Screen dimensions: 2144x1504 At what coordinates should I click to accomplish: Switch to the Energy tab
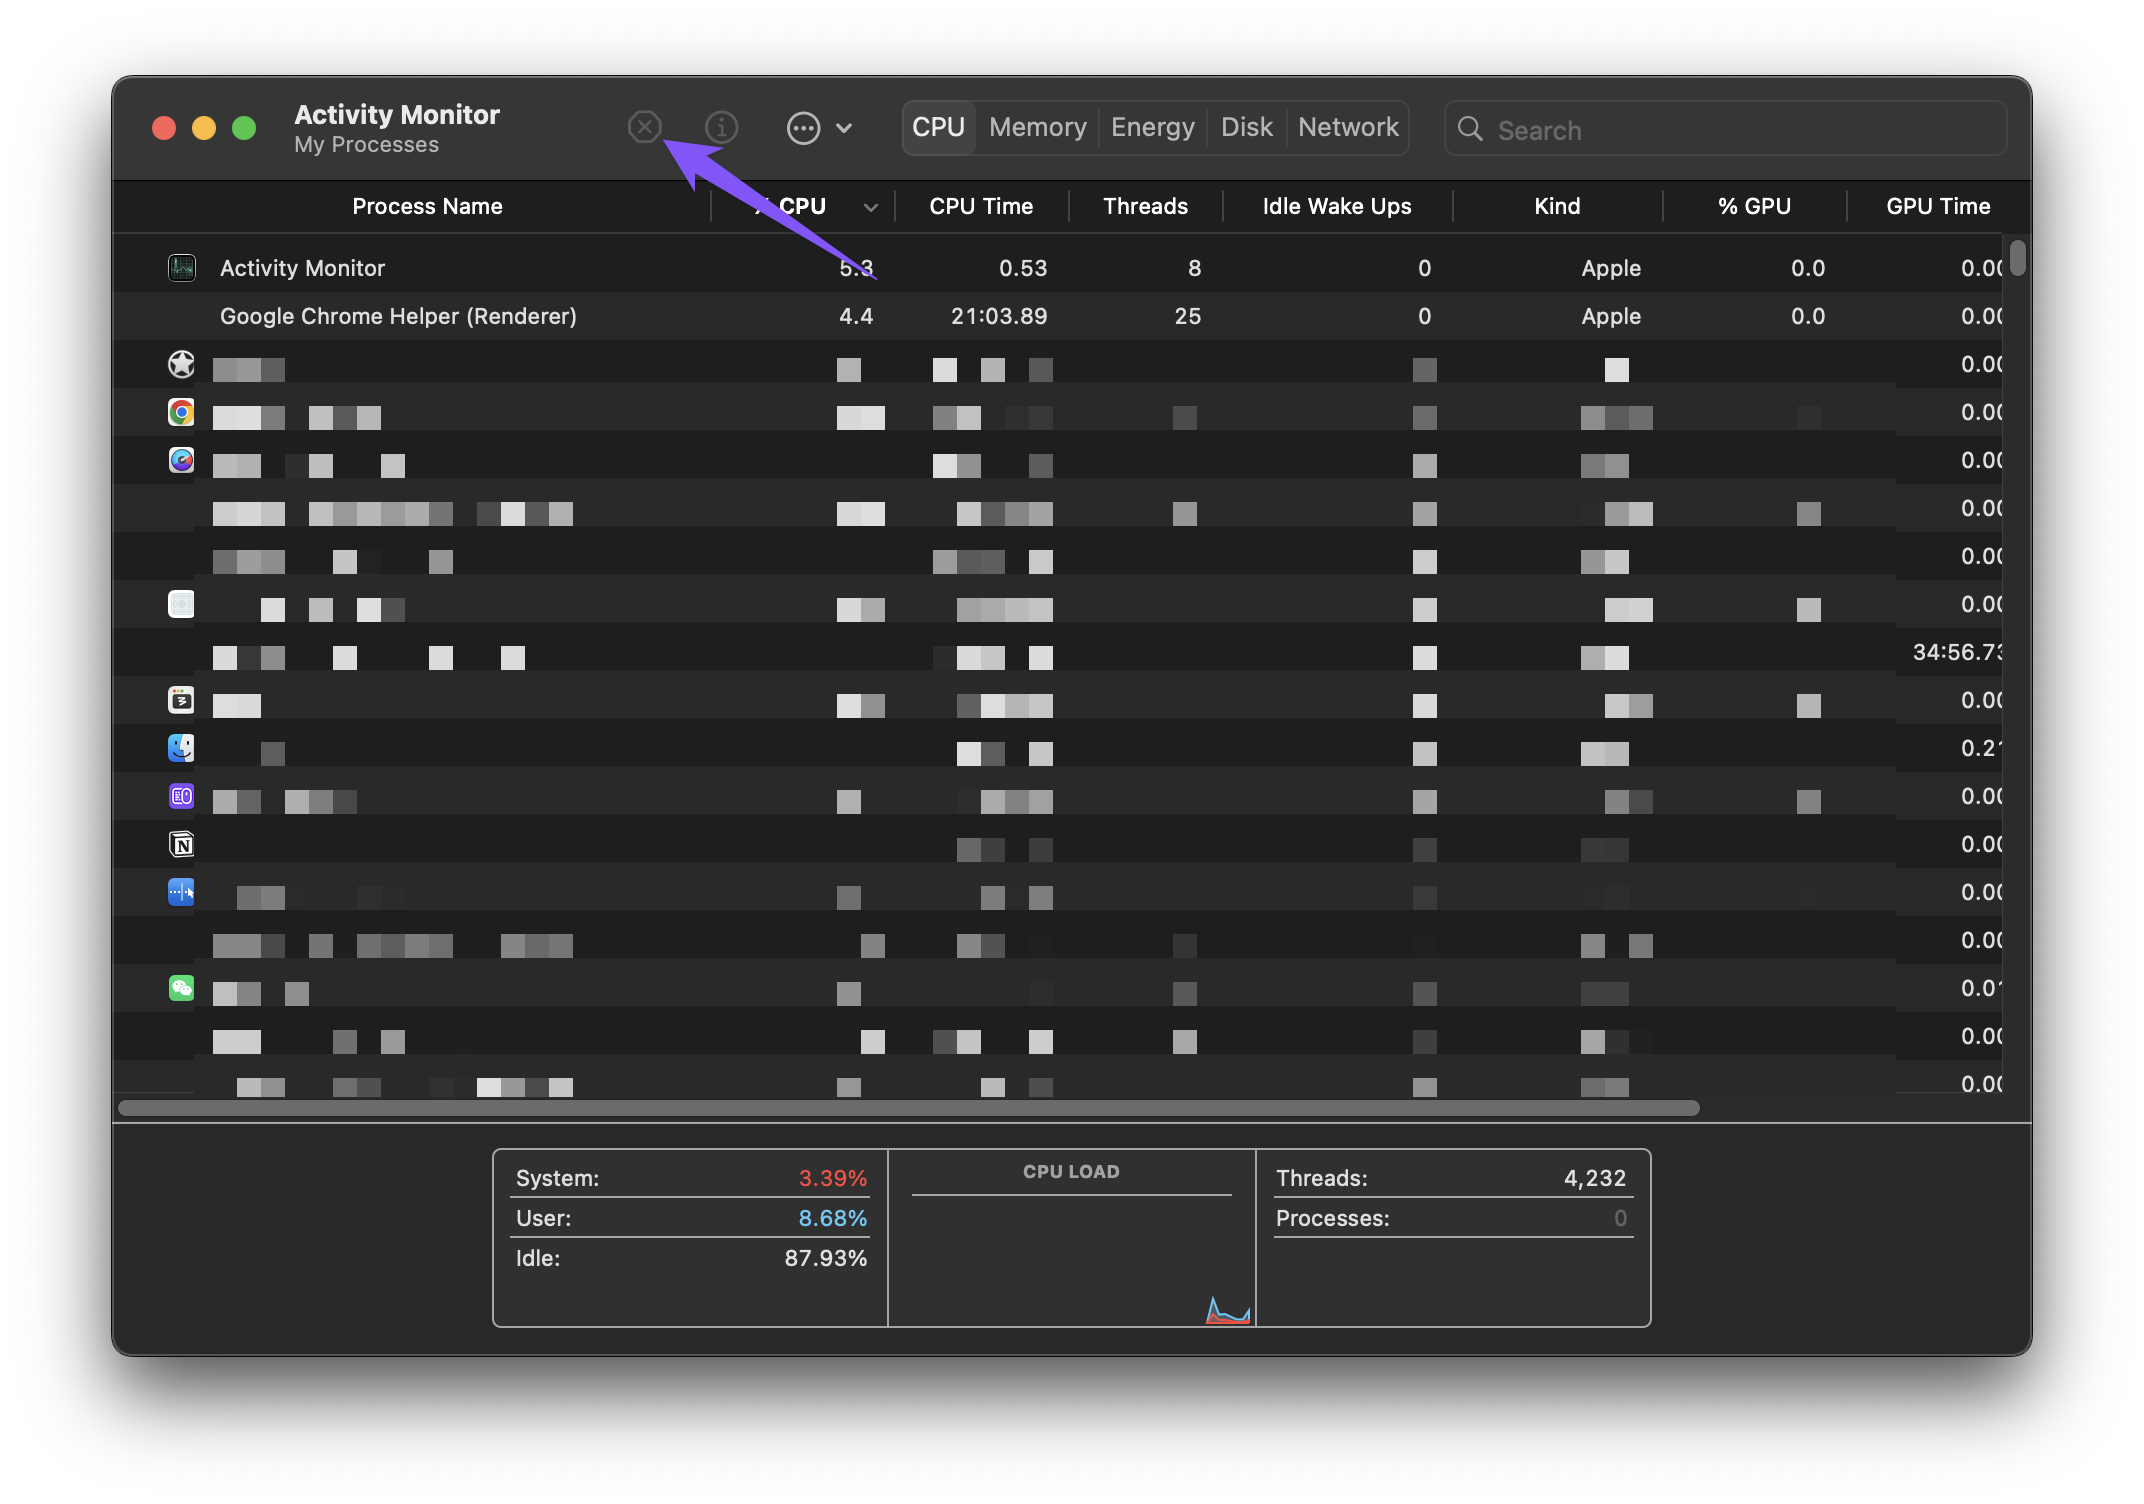pyautogui.click(x=1152, y=127)
